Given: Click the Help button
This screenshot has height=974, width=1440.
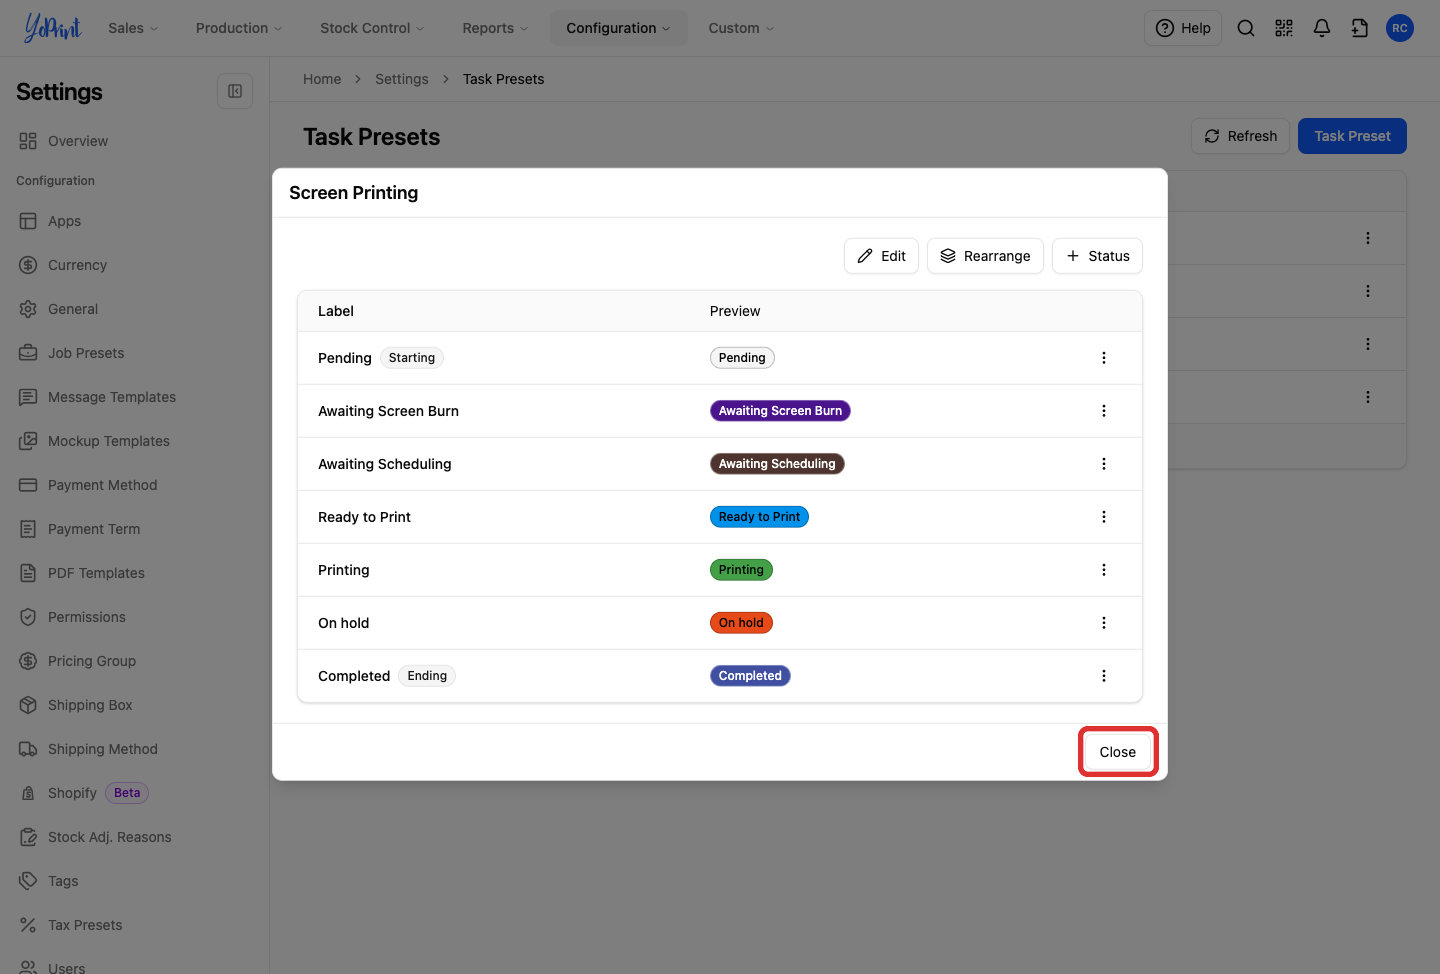Looking at the screenshot, I should 1183,28.
